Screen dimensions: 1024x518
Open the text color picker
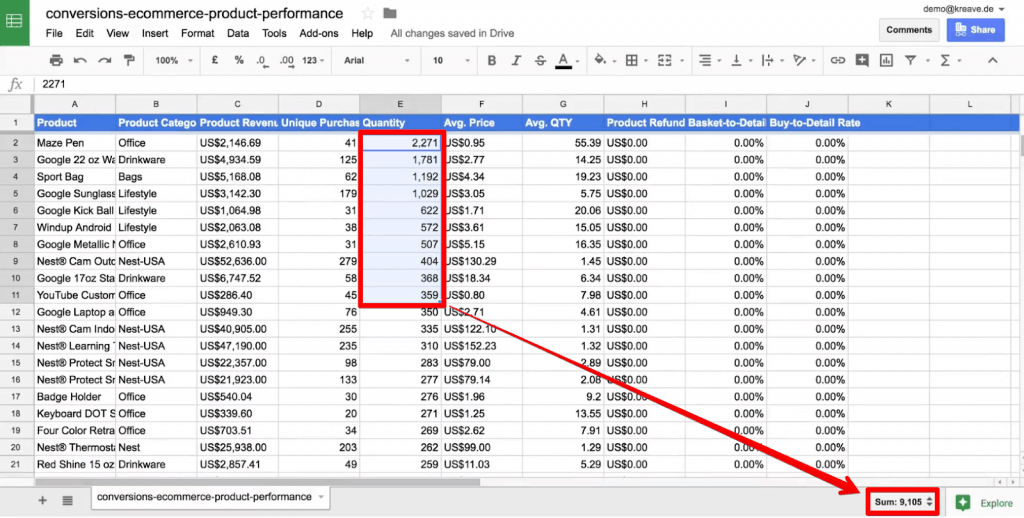564,60
